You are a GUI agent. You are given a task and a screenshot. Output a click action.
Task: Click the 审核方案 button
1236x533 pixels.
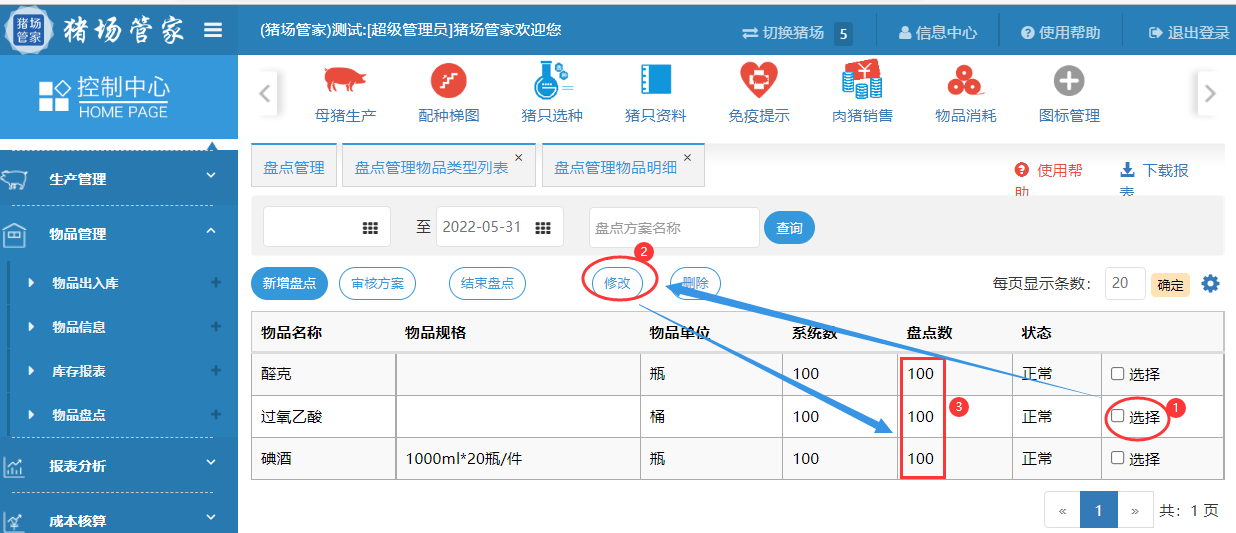(x=378, y=283)
